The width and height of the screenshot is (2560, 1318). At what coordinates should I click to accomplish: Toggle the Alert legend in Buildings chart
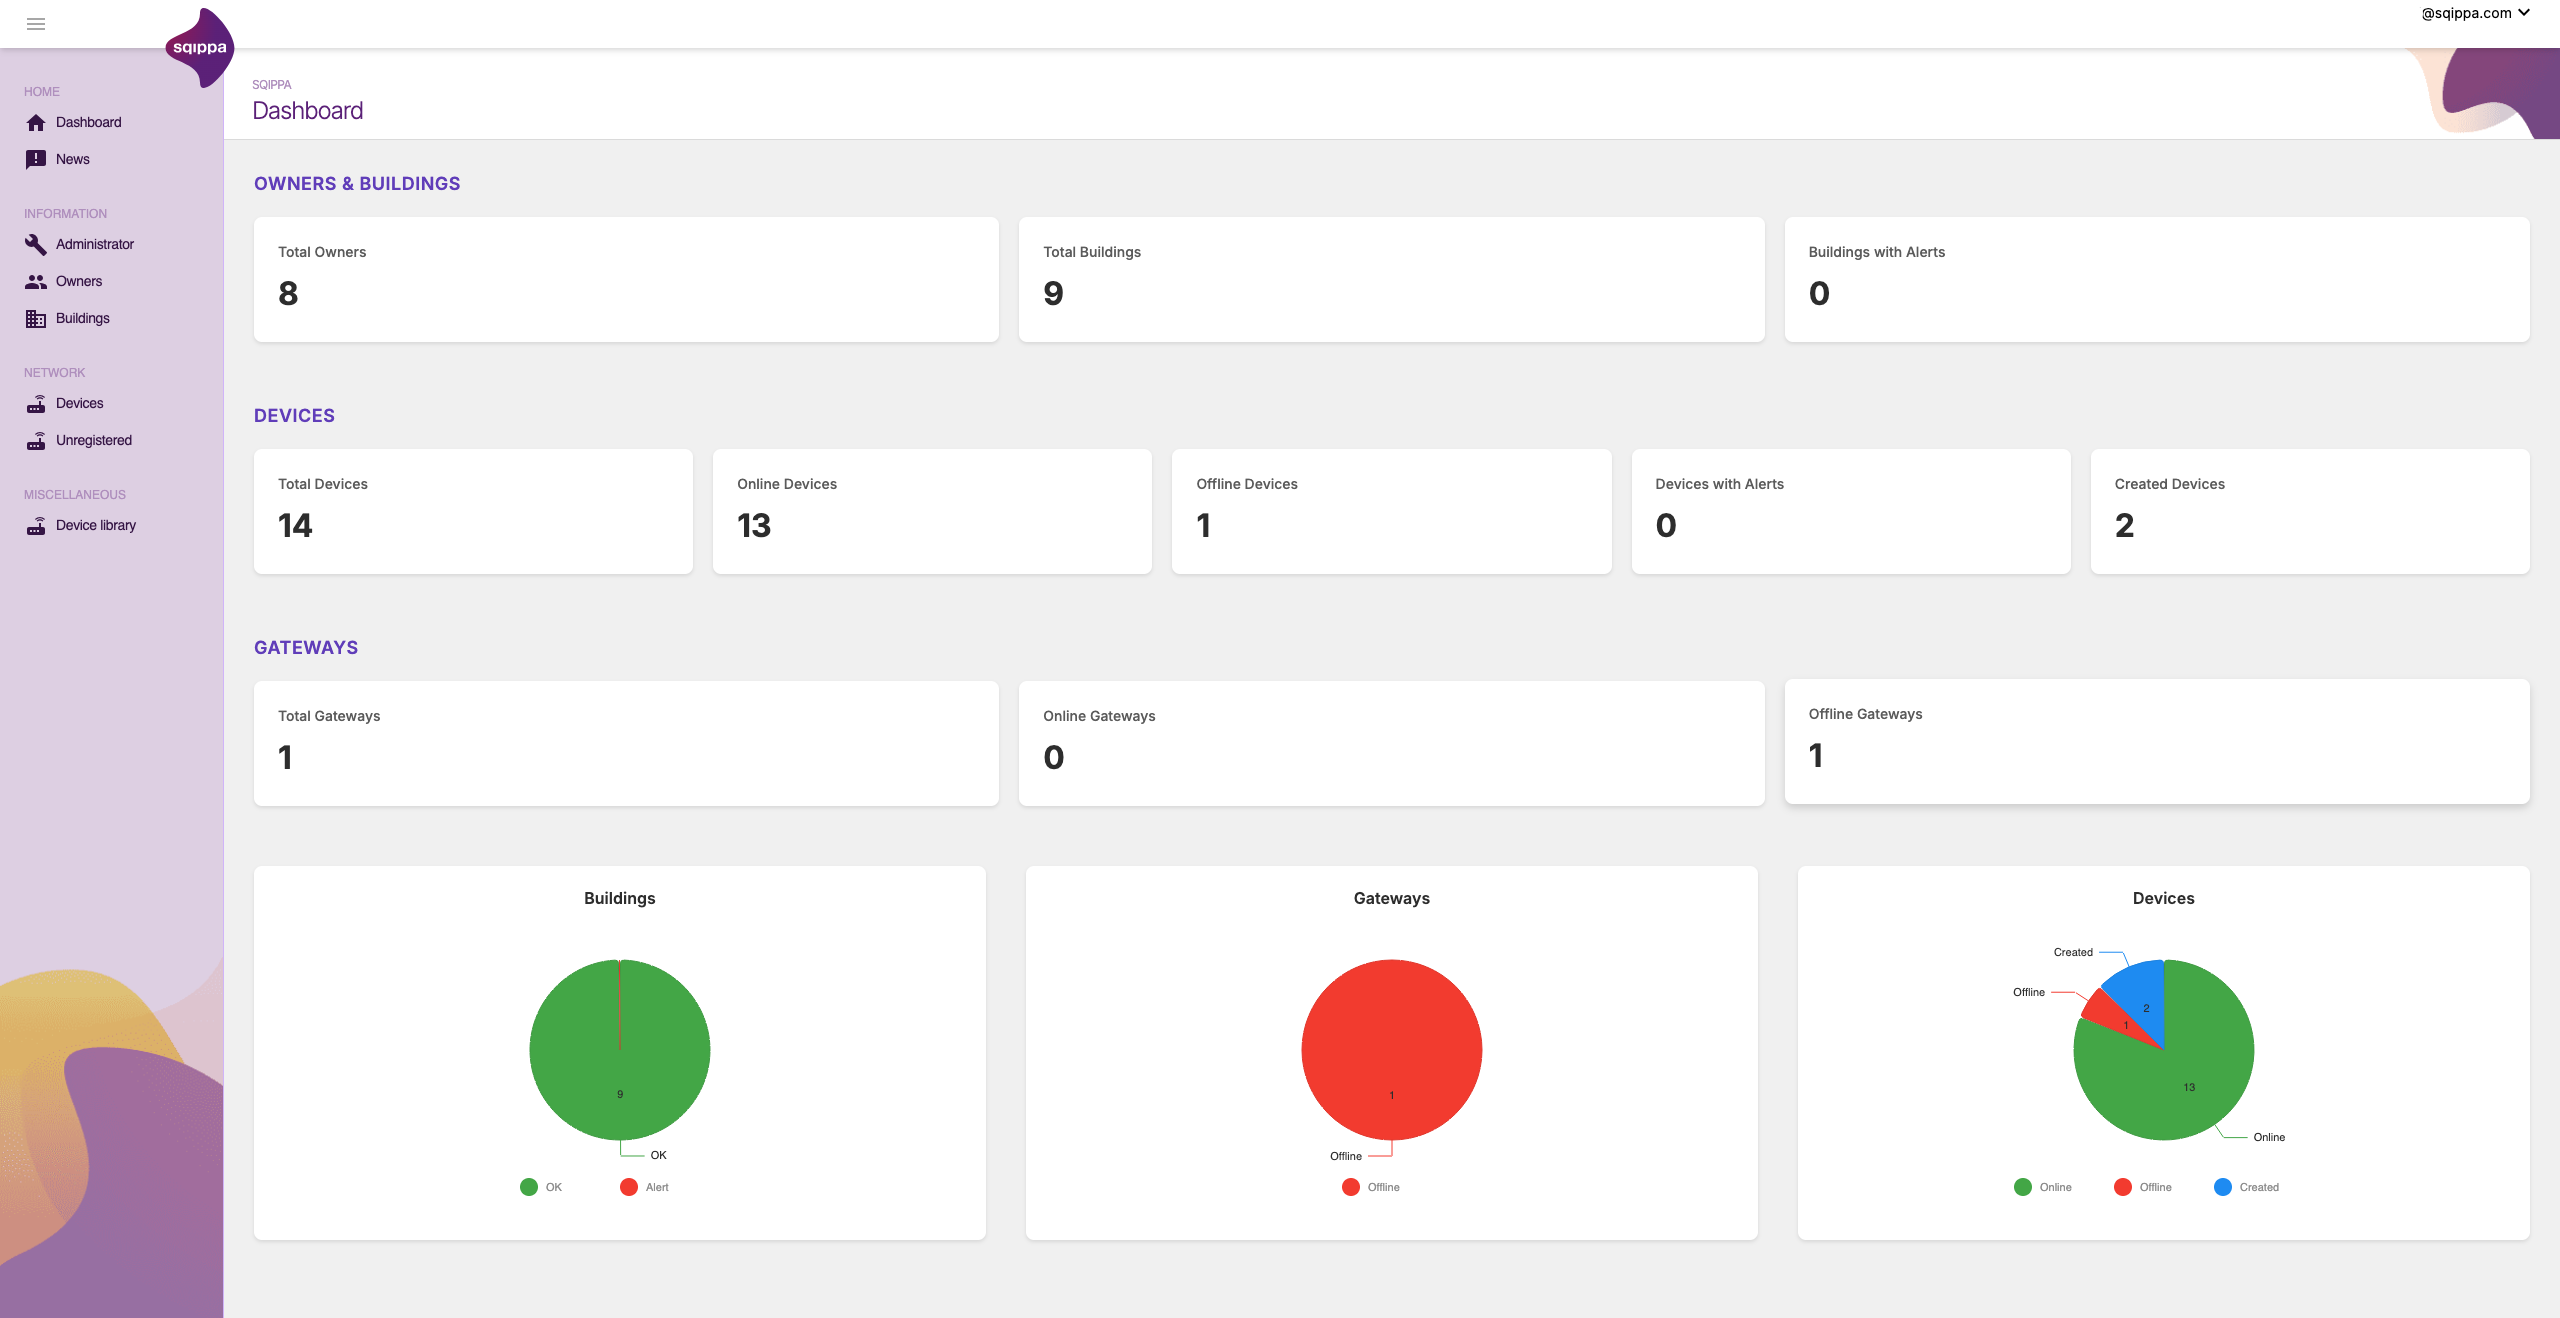click(x=644, y=1187)
